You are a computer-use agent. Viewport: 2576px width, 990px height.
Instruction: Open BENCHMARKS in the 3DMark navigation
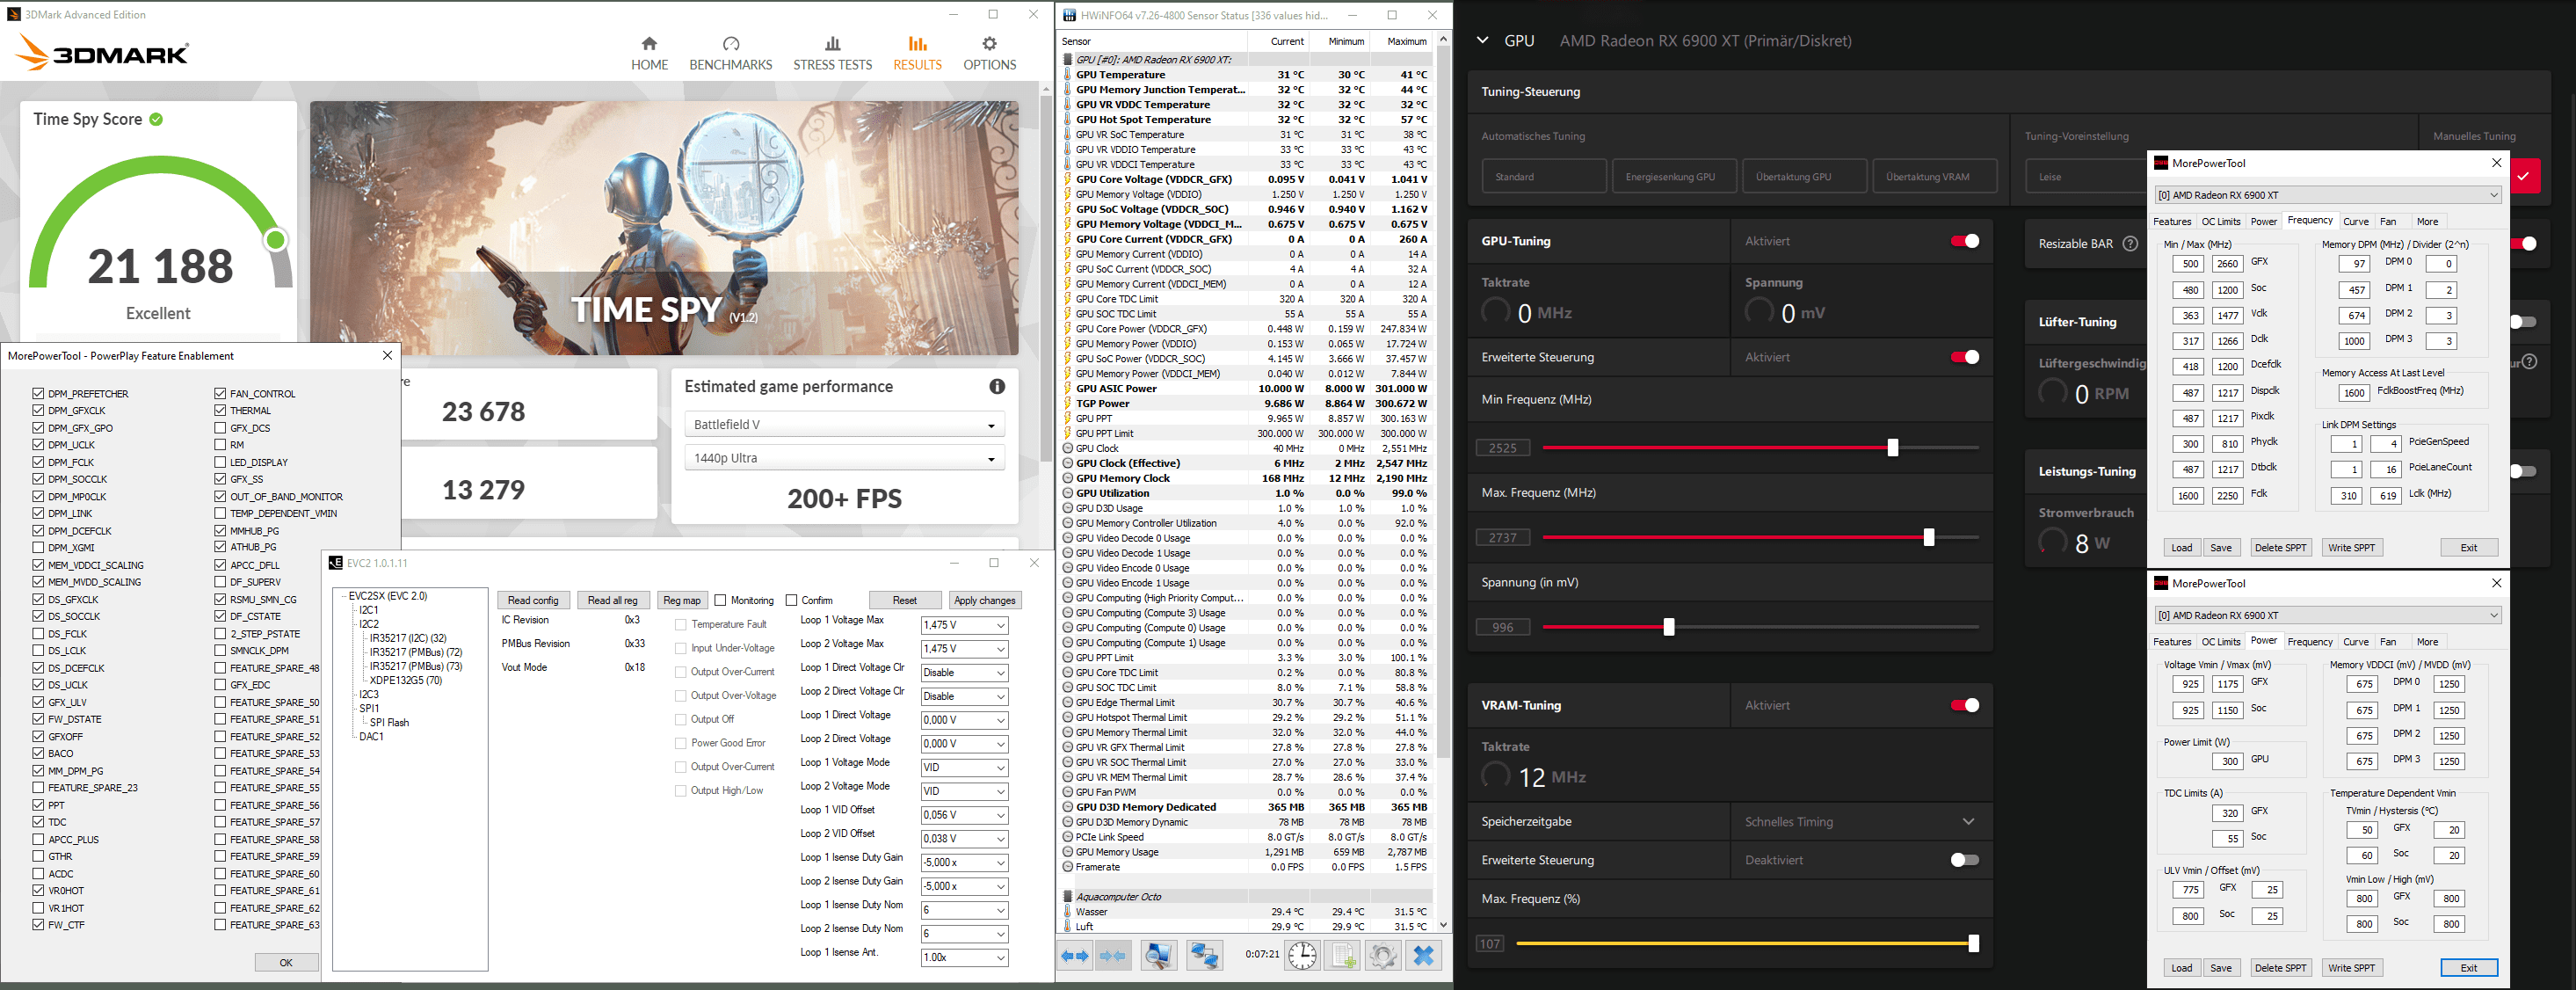pos(730,54)
